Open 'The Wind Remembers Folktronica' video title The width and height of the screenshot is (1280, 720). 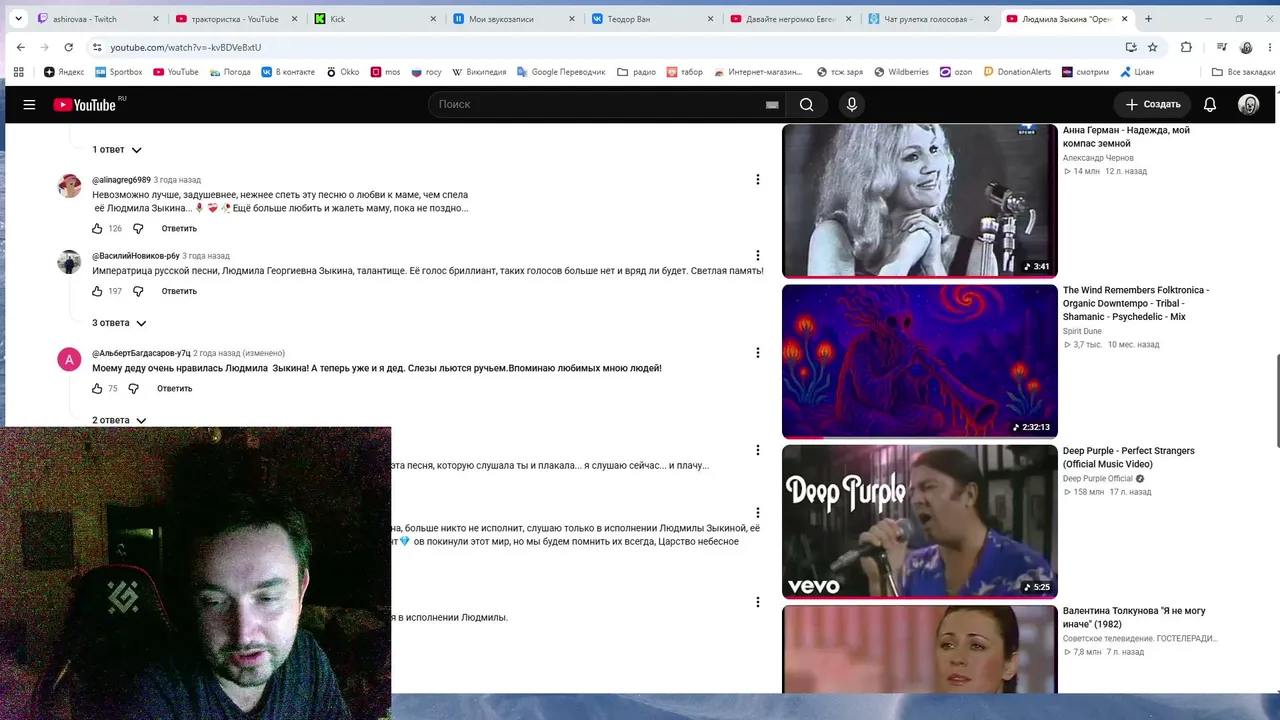(x=1136, y=303)
